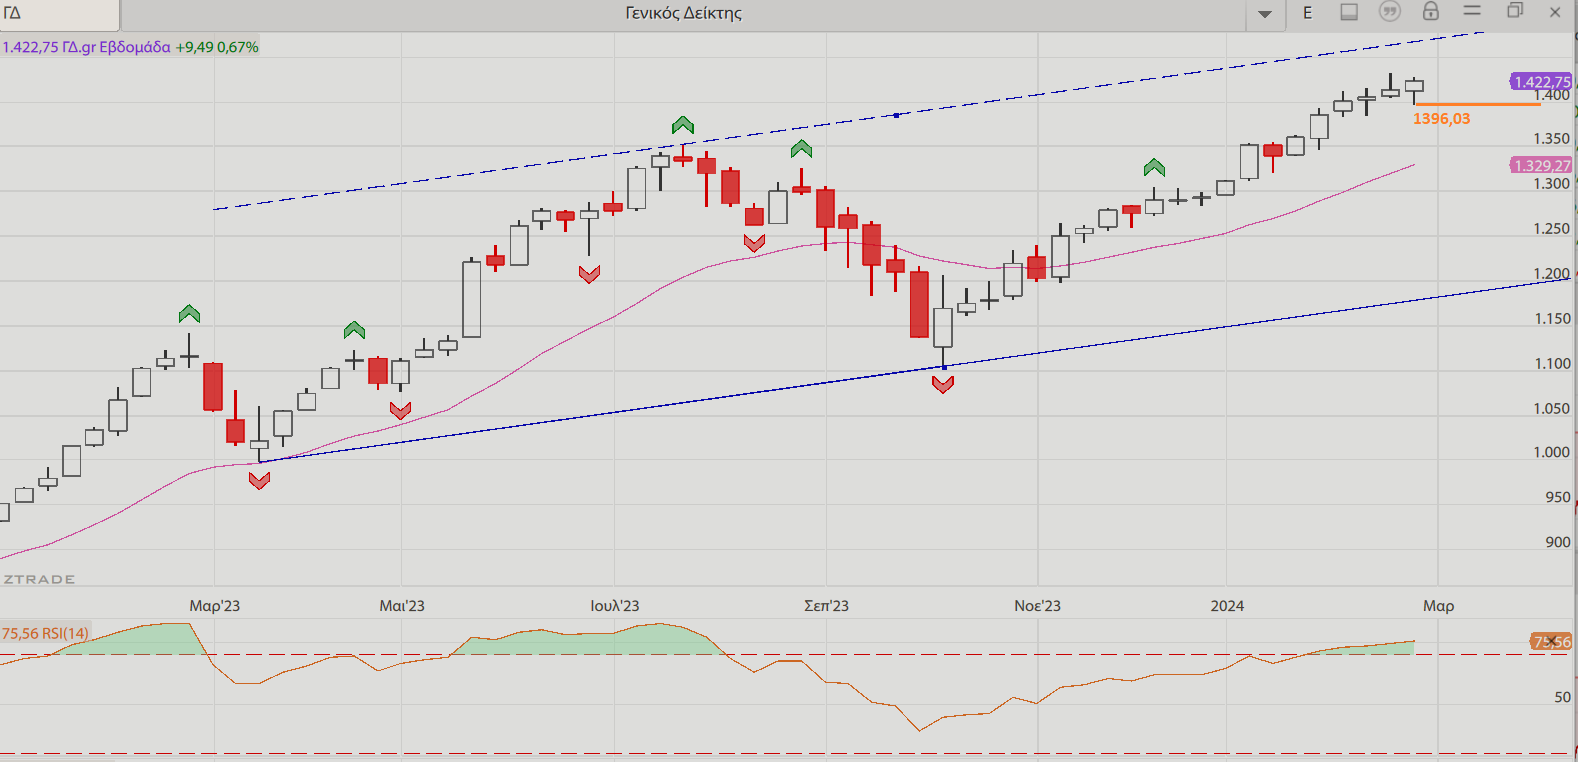The image size is (1578, 762).
Task: Select the orange horizontal support line
Action: [1477, 104]
